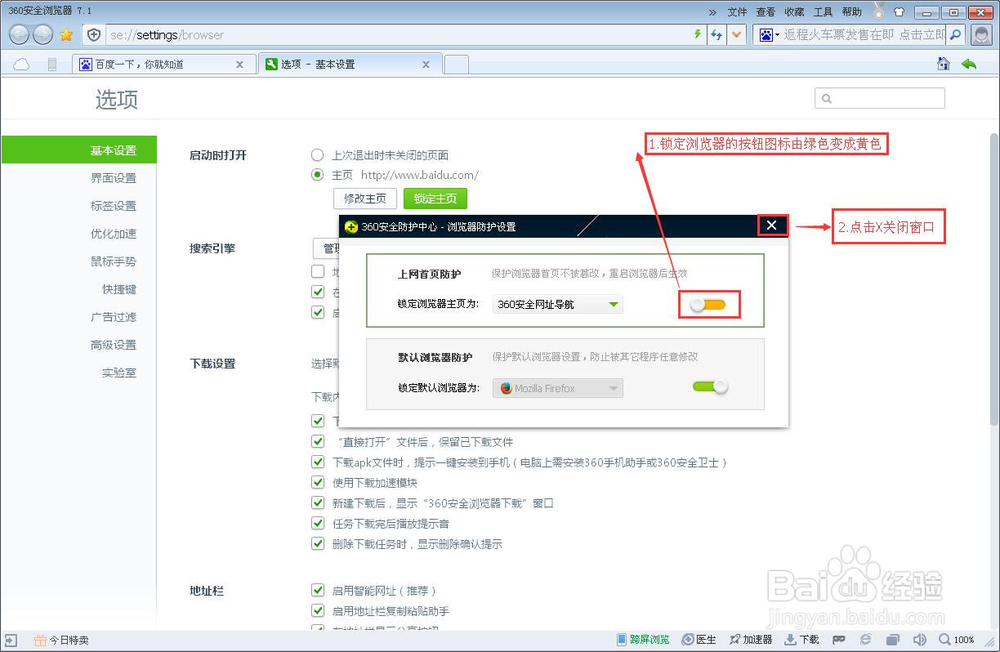The image size is (1000, 652).
Task: Click the sidebar toggle icon at bottom-left
Action: click(x=10, y=640)
